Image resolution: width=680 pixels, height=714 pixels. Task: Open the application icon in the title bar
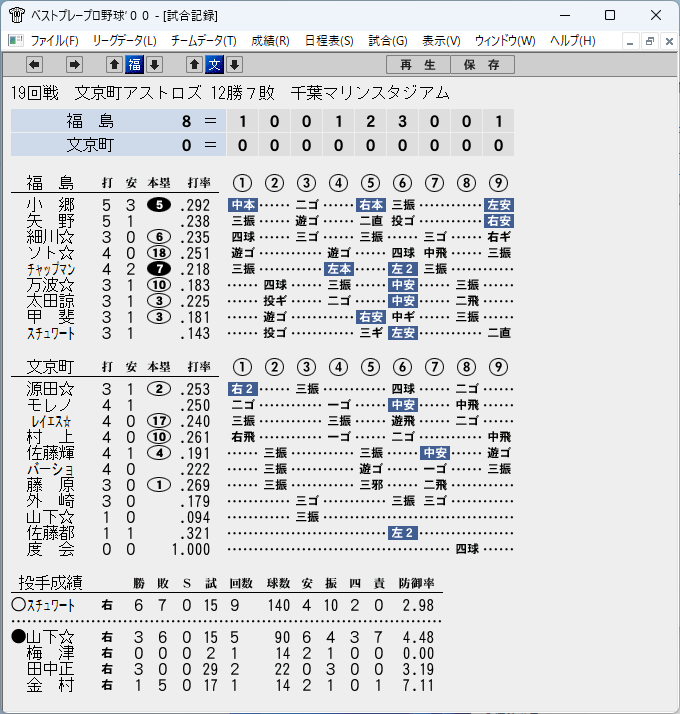(16, 15)
